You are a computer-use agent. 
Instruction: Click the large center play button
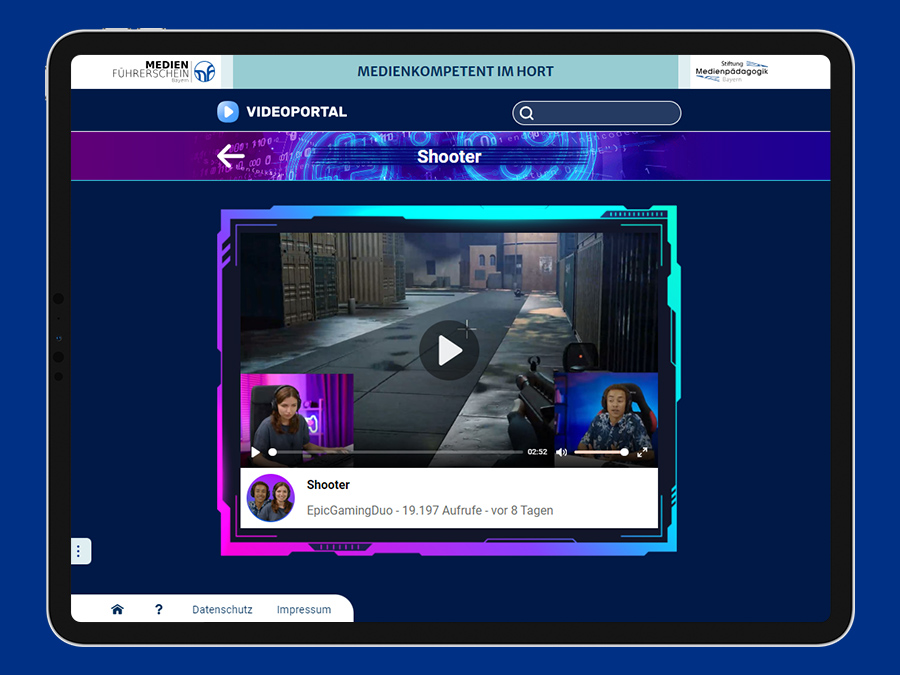449,350
